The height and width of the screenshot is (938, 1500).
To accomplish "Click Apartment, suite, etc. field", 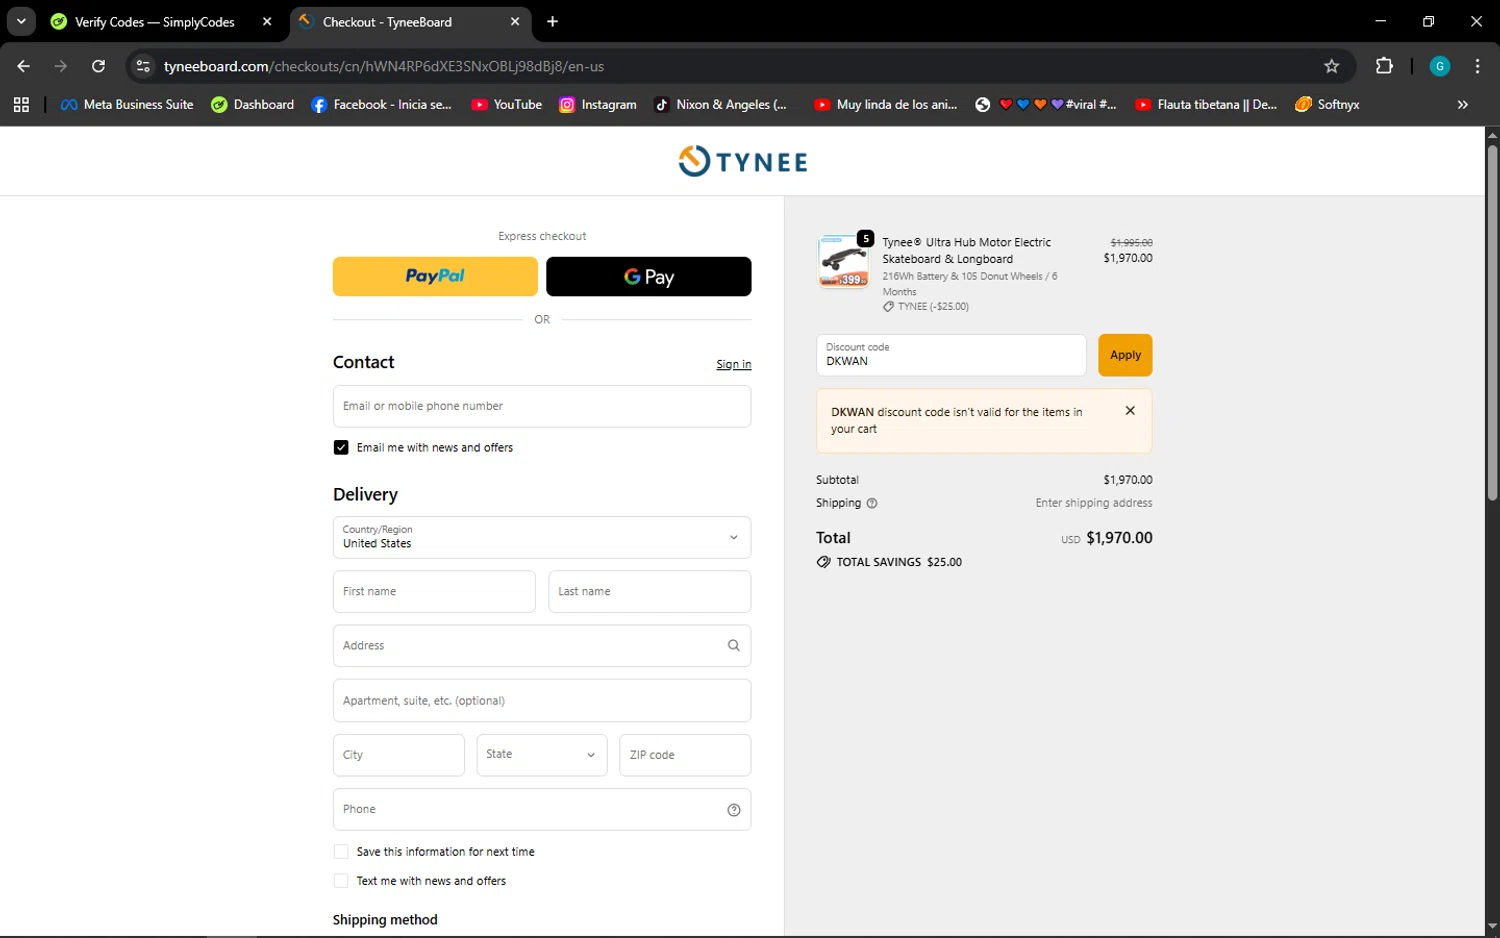I will (x=542, y=700).
